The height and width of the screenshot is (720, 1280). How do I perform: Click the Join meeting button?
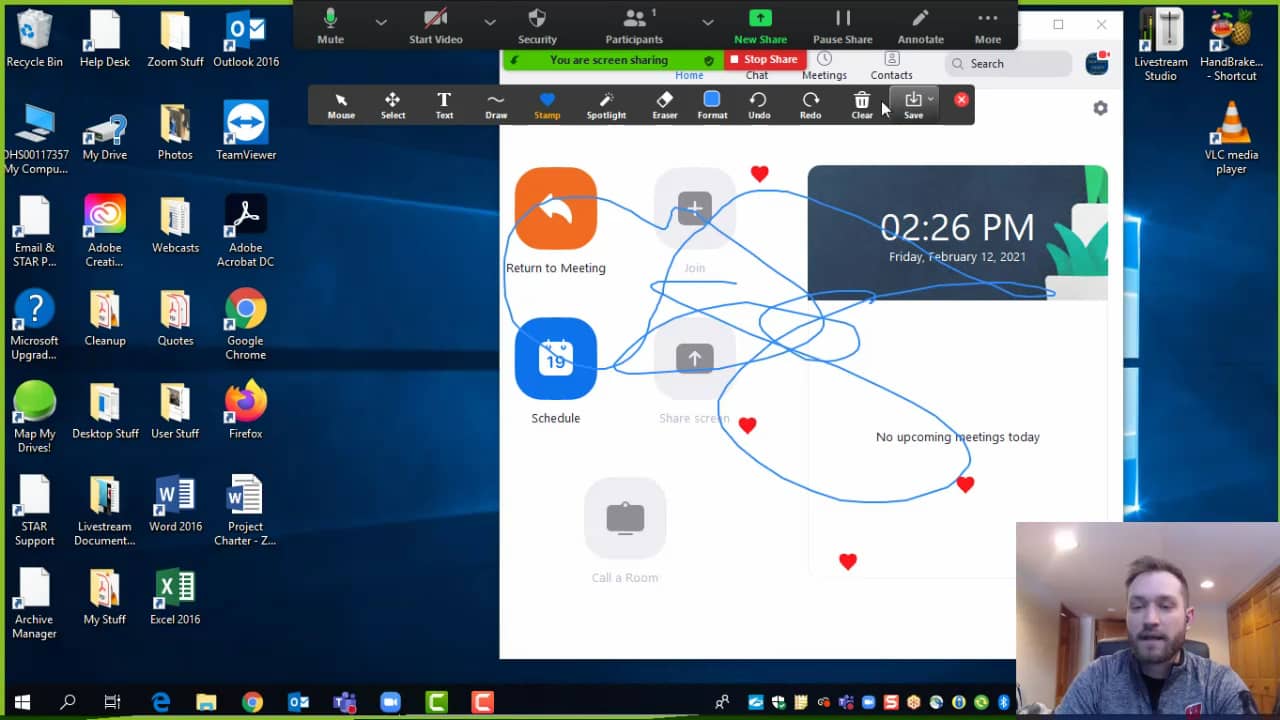tap(695, 208)
